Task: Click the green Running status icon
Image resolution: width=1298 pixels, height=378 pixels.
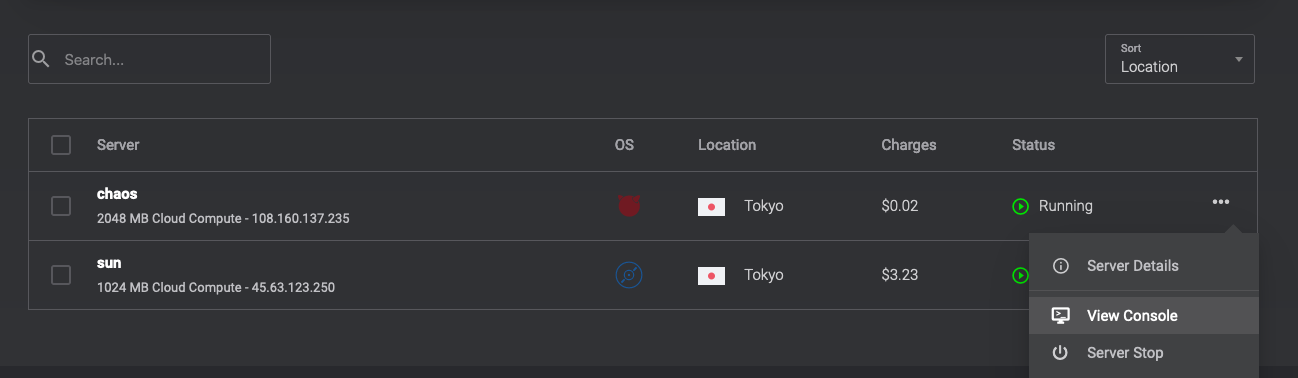Action: point(1020,206)
